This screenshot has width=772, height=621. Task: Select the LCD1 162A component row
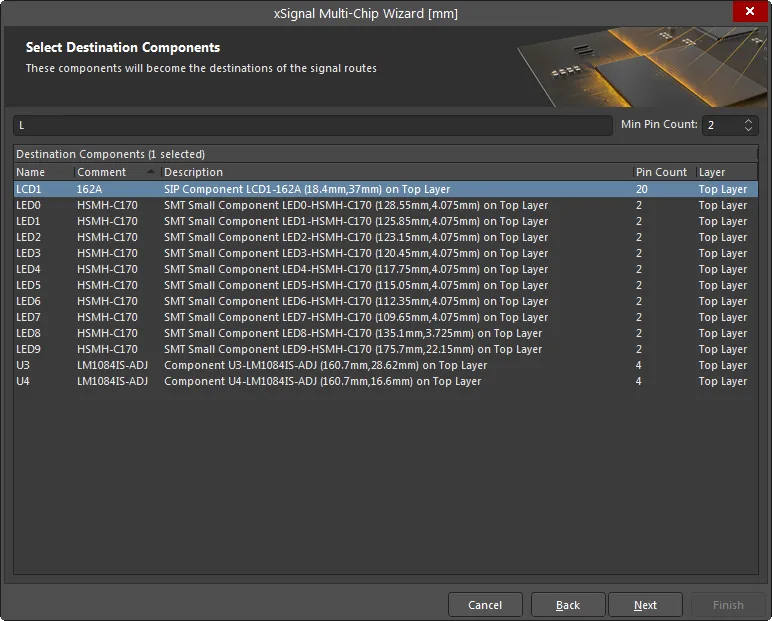coord(300,189)
